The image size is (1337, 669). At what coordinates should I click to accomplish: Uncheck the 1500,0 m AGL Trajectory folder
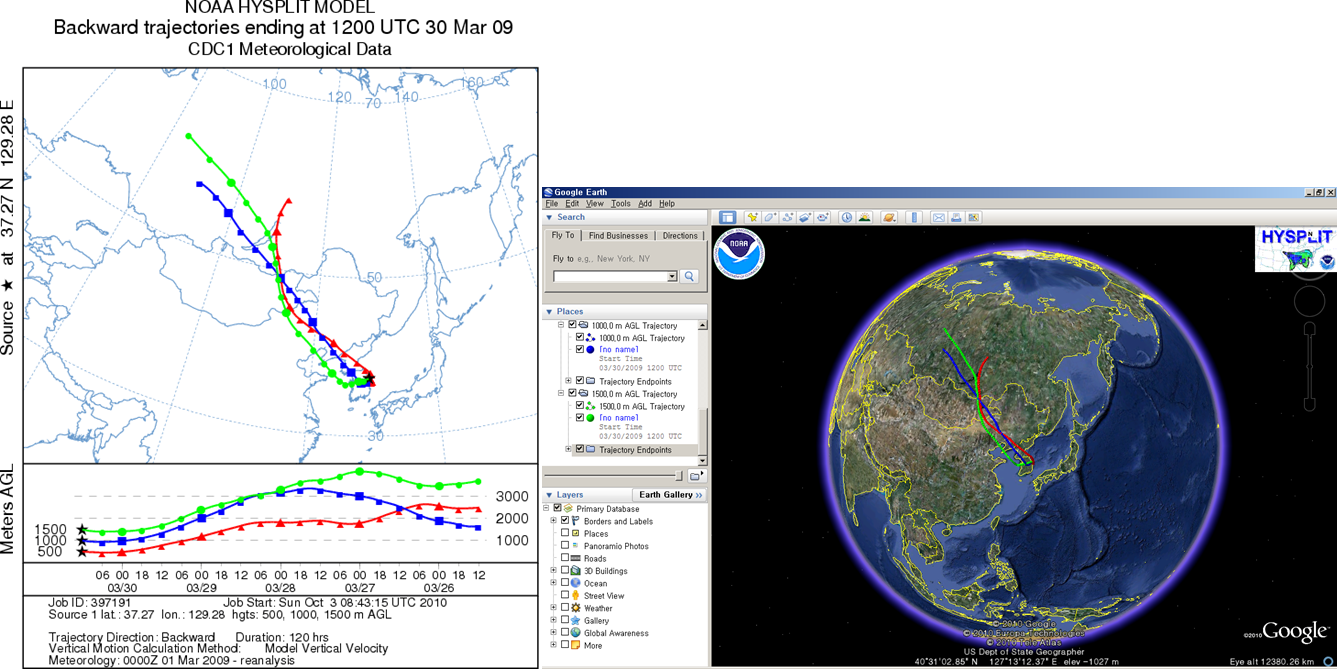pyautogui.click(x=572, y=393)
